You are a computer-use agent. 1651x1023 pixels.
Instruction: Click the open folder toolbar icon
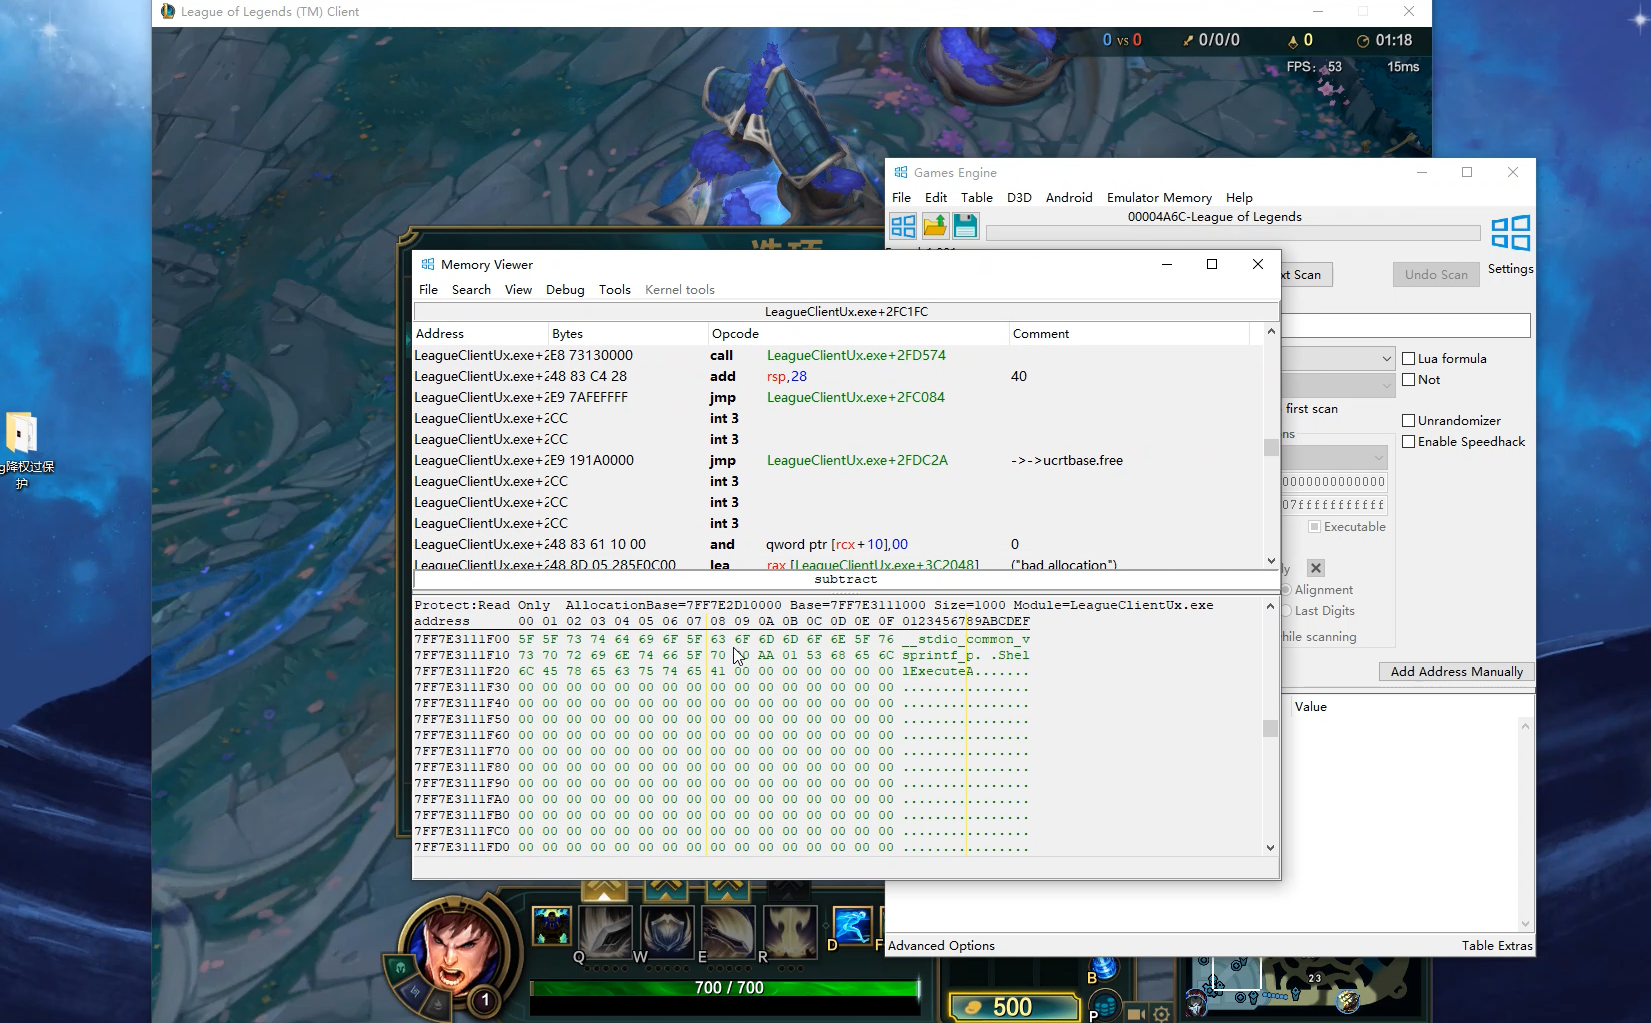[x=935, y=226]
